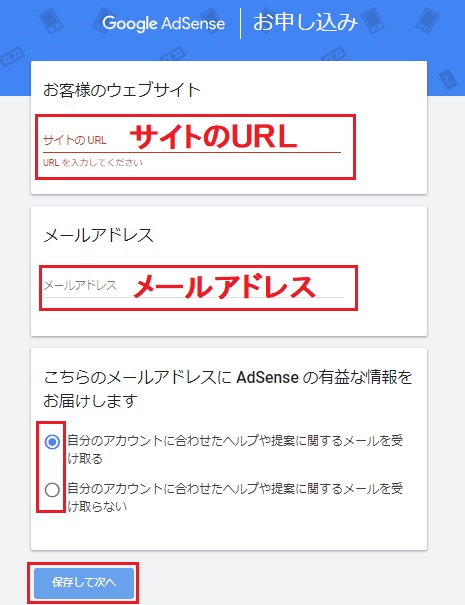Click the お客様のウェブサイト section heading
This screenshot has width=465, height=605.
(122, 90)
